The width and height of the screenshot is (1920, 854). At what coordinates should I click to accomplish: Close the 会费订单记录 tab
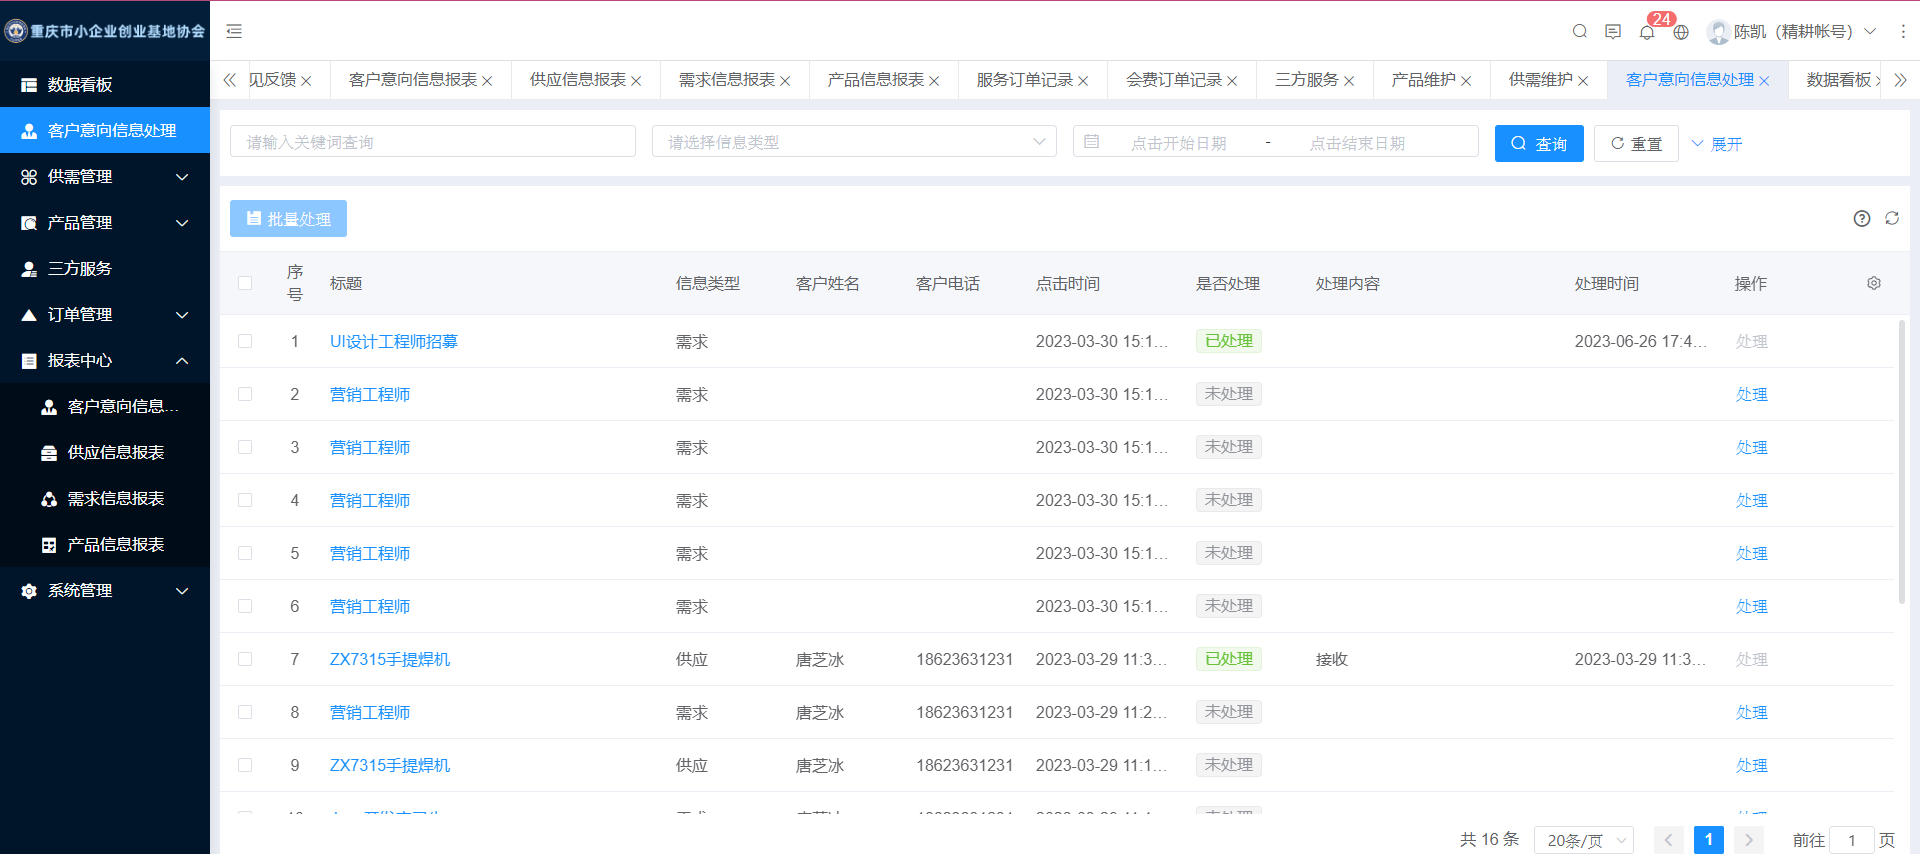[x=1232, y=81]
